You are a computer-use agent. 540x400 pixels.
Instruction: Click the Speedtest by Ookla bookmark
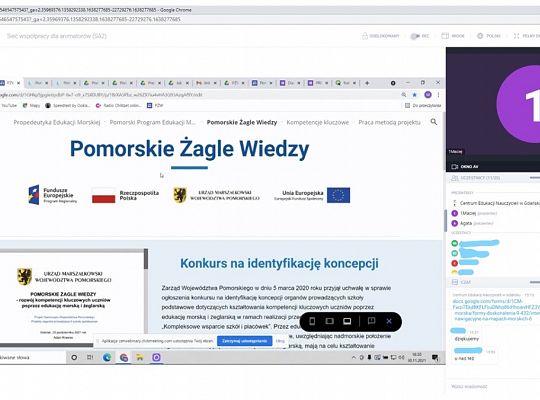[x=68, y=105]
